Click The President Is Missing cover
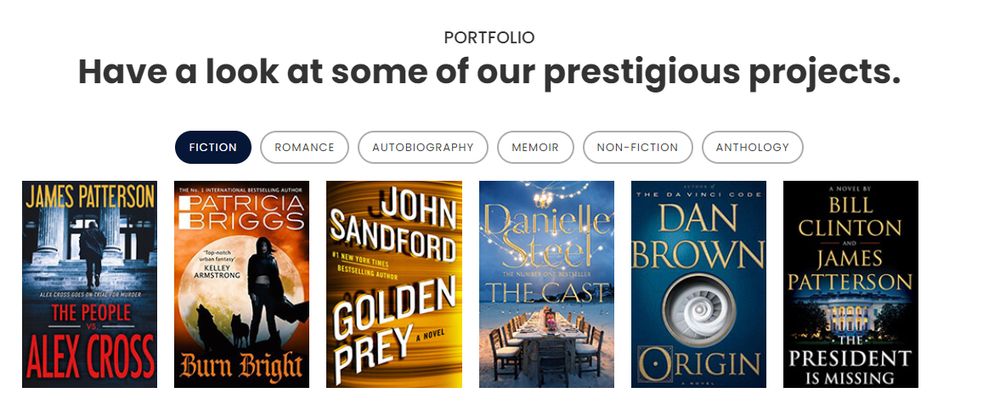 pos(851,284)
